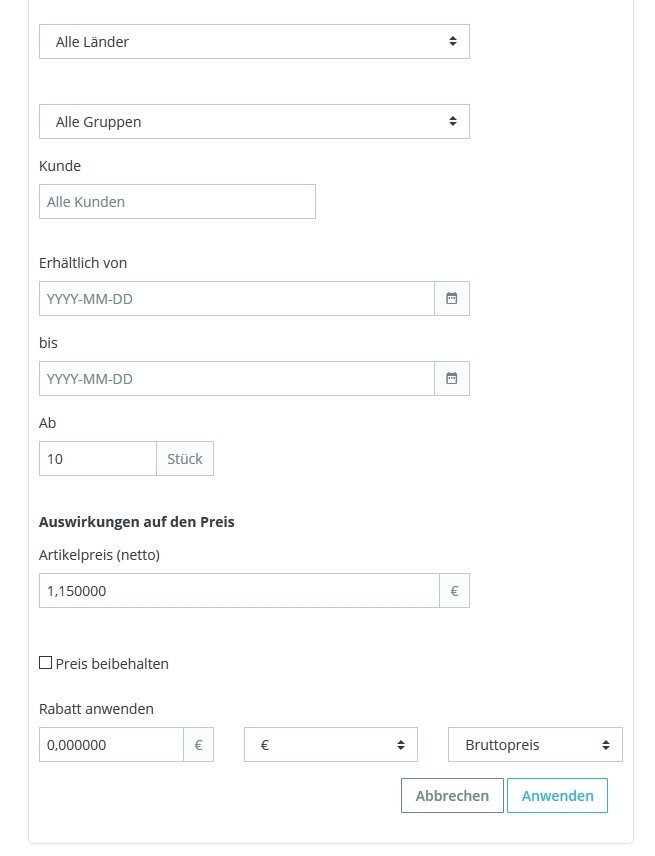The width and height of the screenshot is (655, 856).
Task: Click the Preis beibehalten label text
Action: 112,664
